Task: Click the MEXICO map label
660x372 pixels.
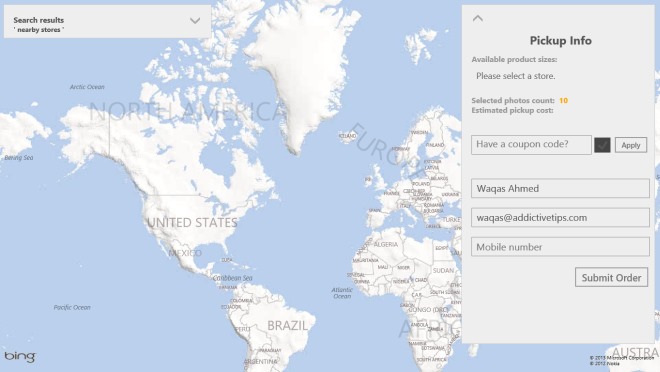Action: click(x=185, y=253)
